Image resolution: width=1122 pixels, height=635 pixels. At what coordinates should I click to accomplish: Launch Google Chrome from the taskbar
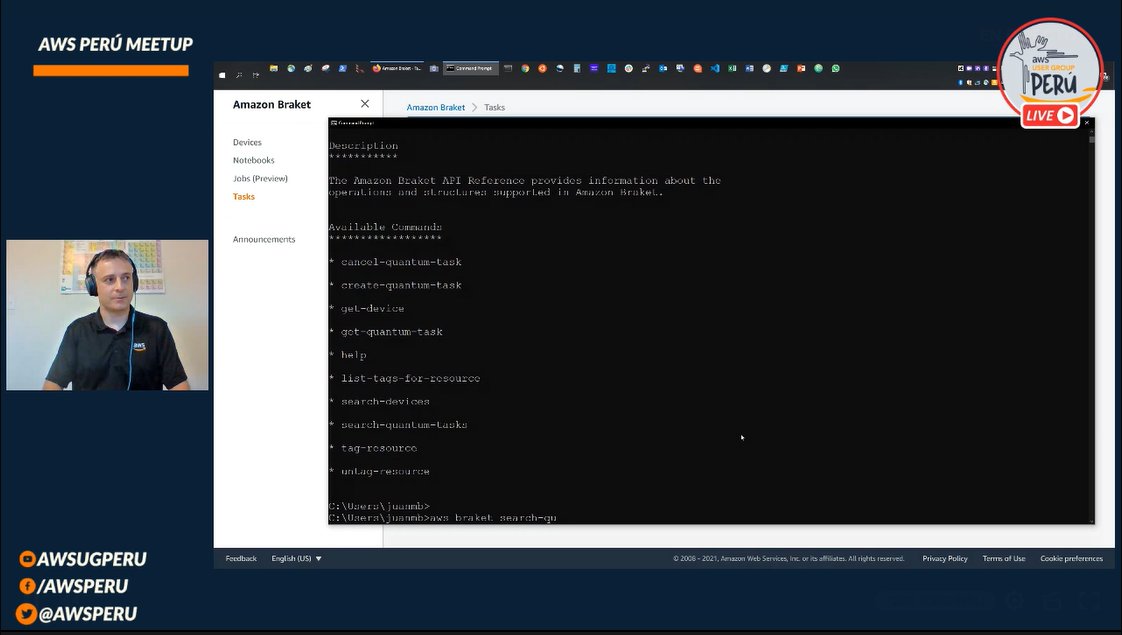coord(525,68)
